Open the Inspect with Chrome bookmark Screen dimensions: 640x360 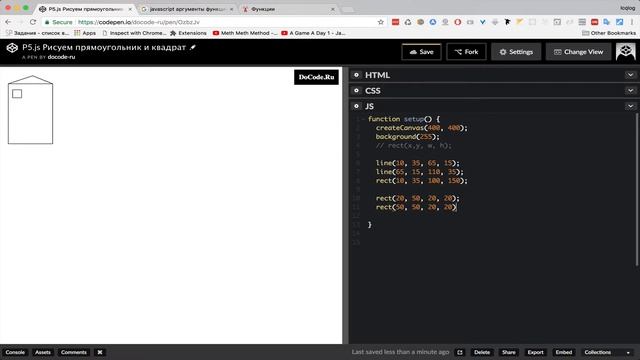point(134,33)
